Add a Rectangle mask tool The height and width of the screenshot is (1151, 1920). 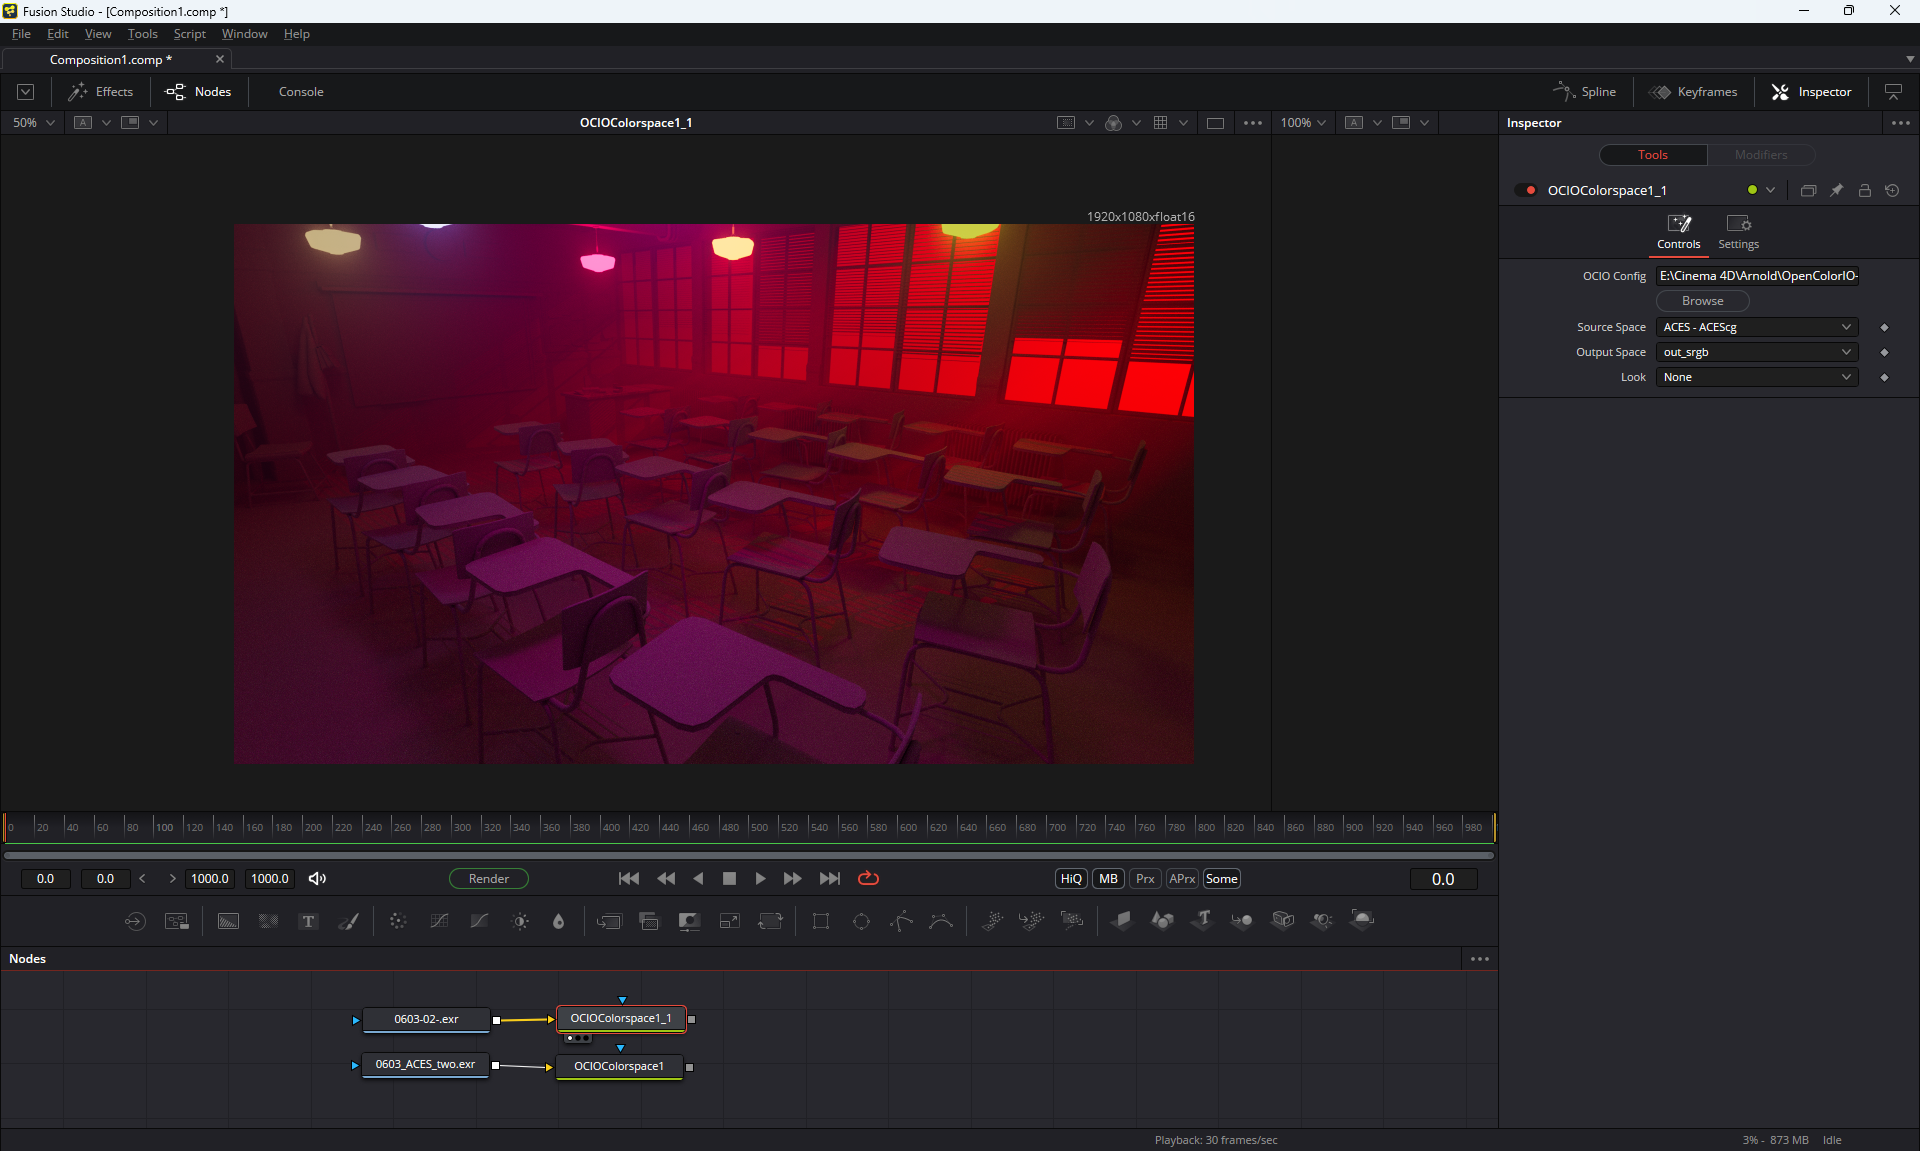click(820, 921)
